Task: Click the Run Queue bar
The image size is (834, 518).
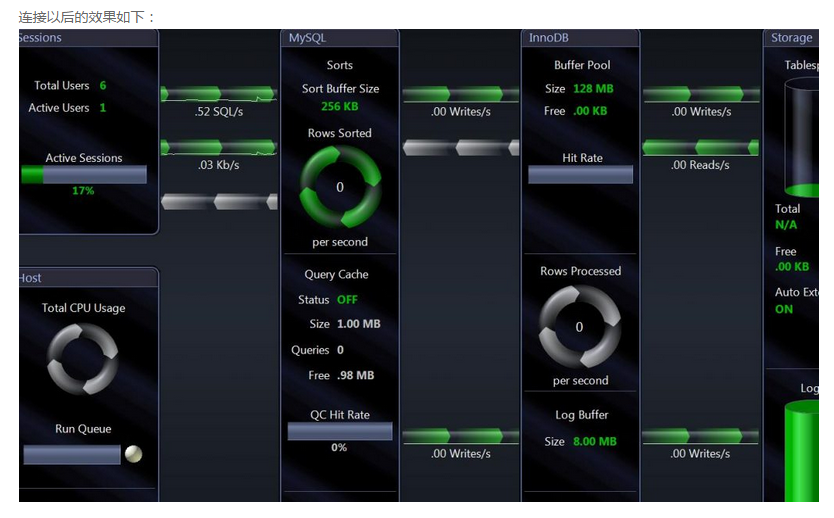Action: 72,455
